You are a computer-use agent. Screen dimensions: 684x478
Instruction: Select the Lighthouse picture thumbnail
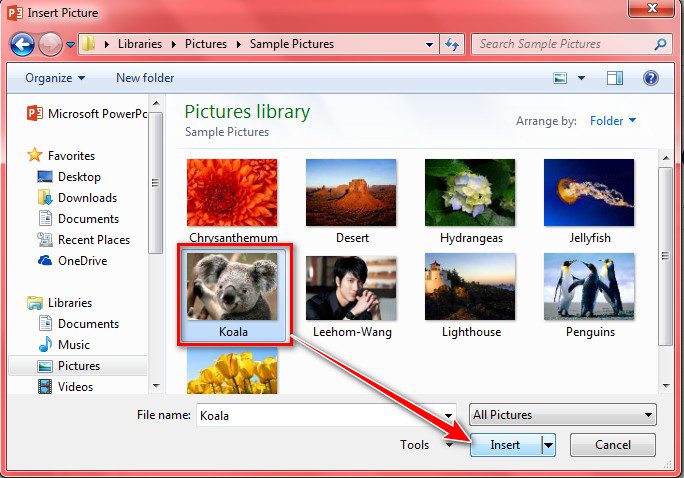pos(470,287)
